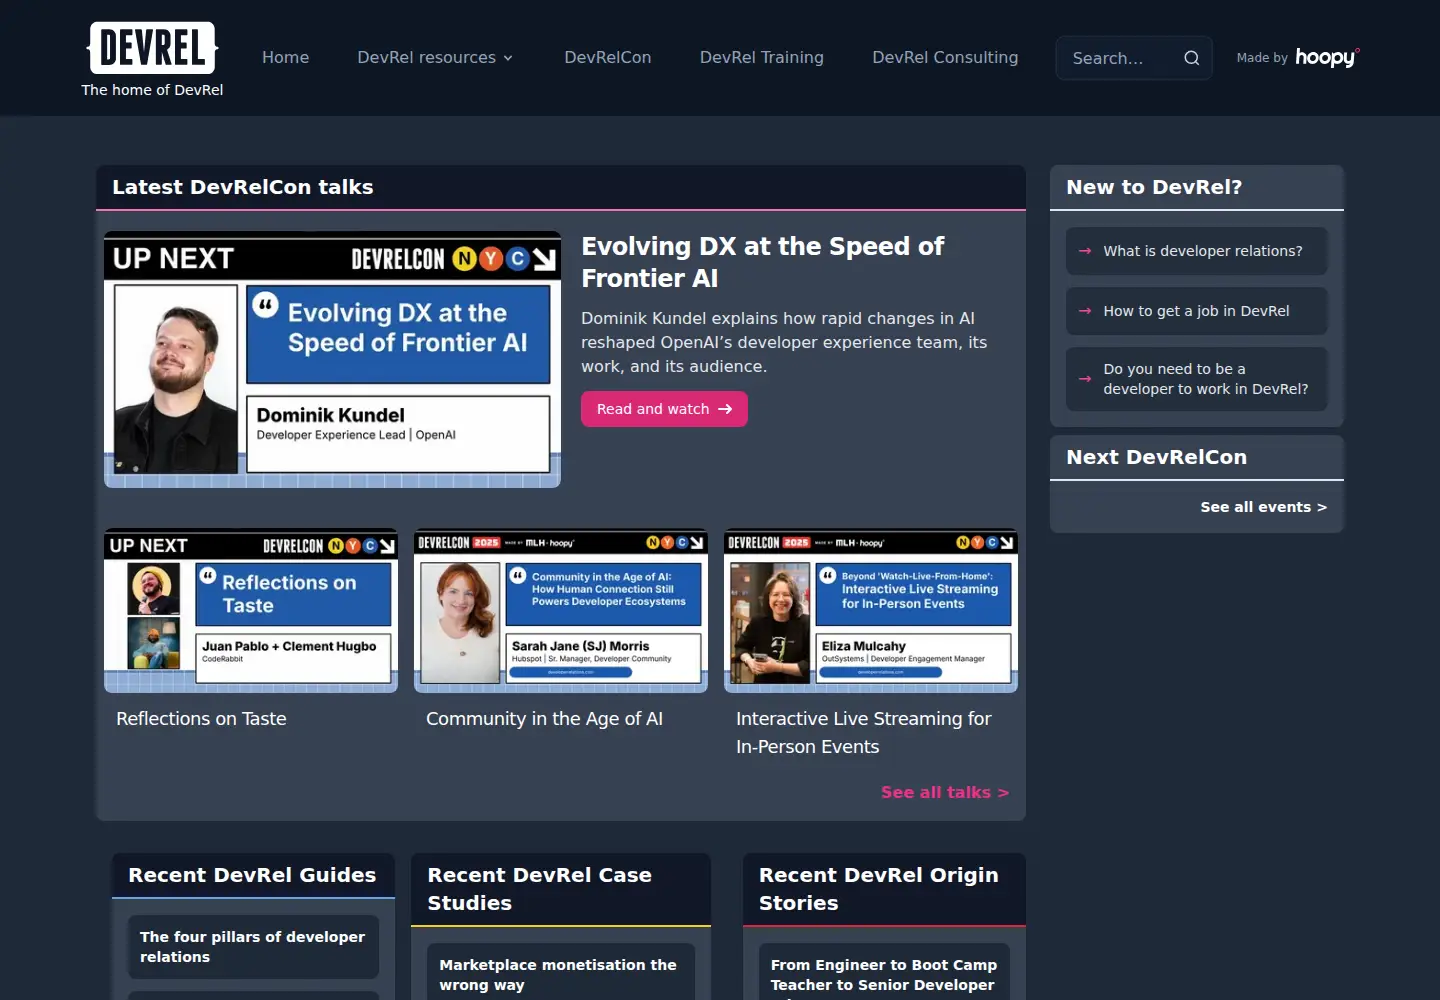Open the DevRelCon menu item
Screen dimensions: 1440x1000
click(607, 57)
